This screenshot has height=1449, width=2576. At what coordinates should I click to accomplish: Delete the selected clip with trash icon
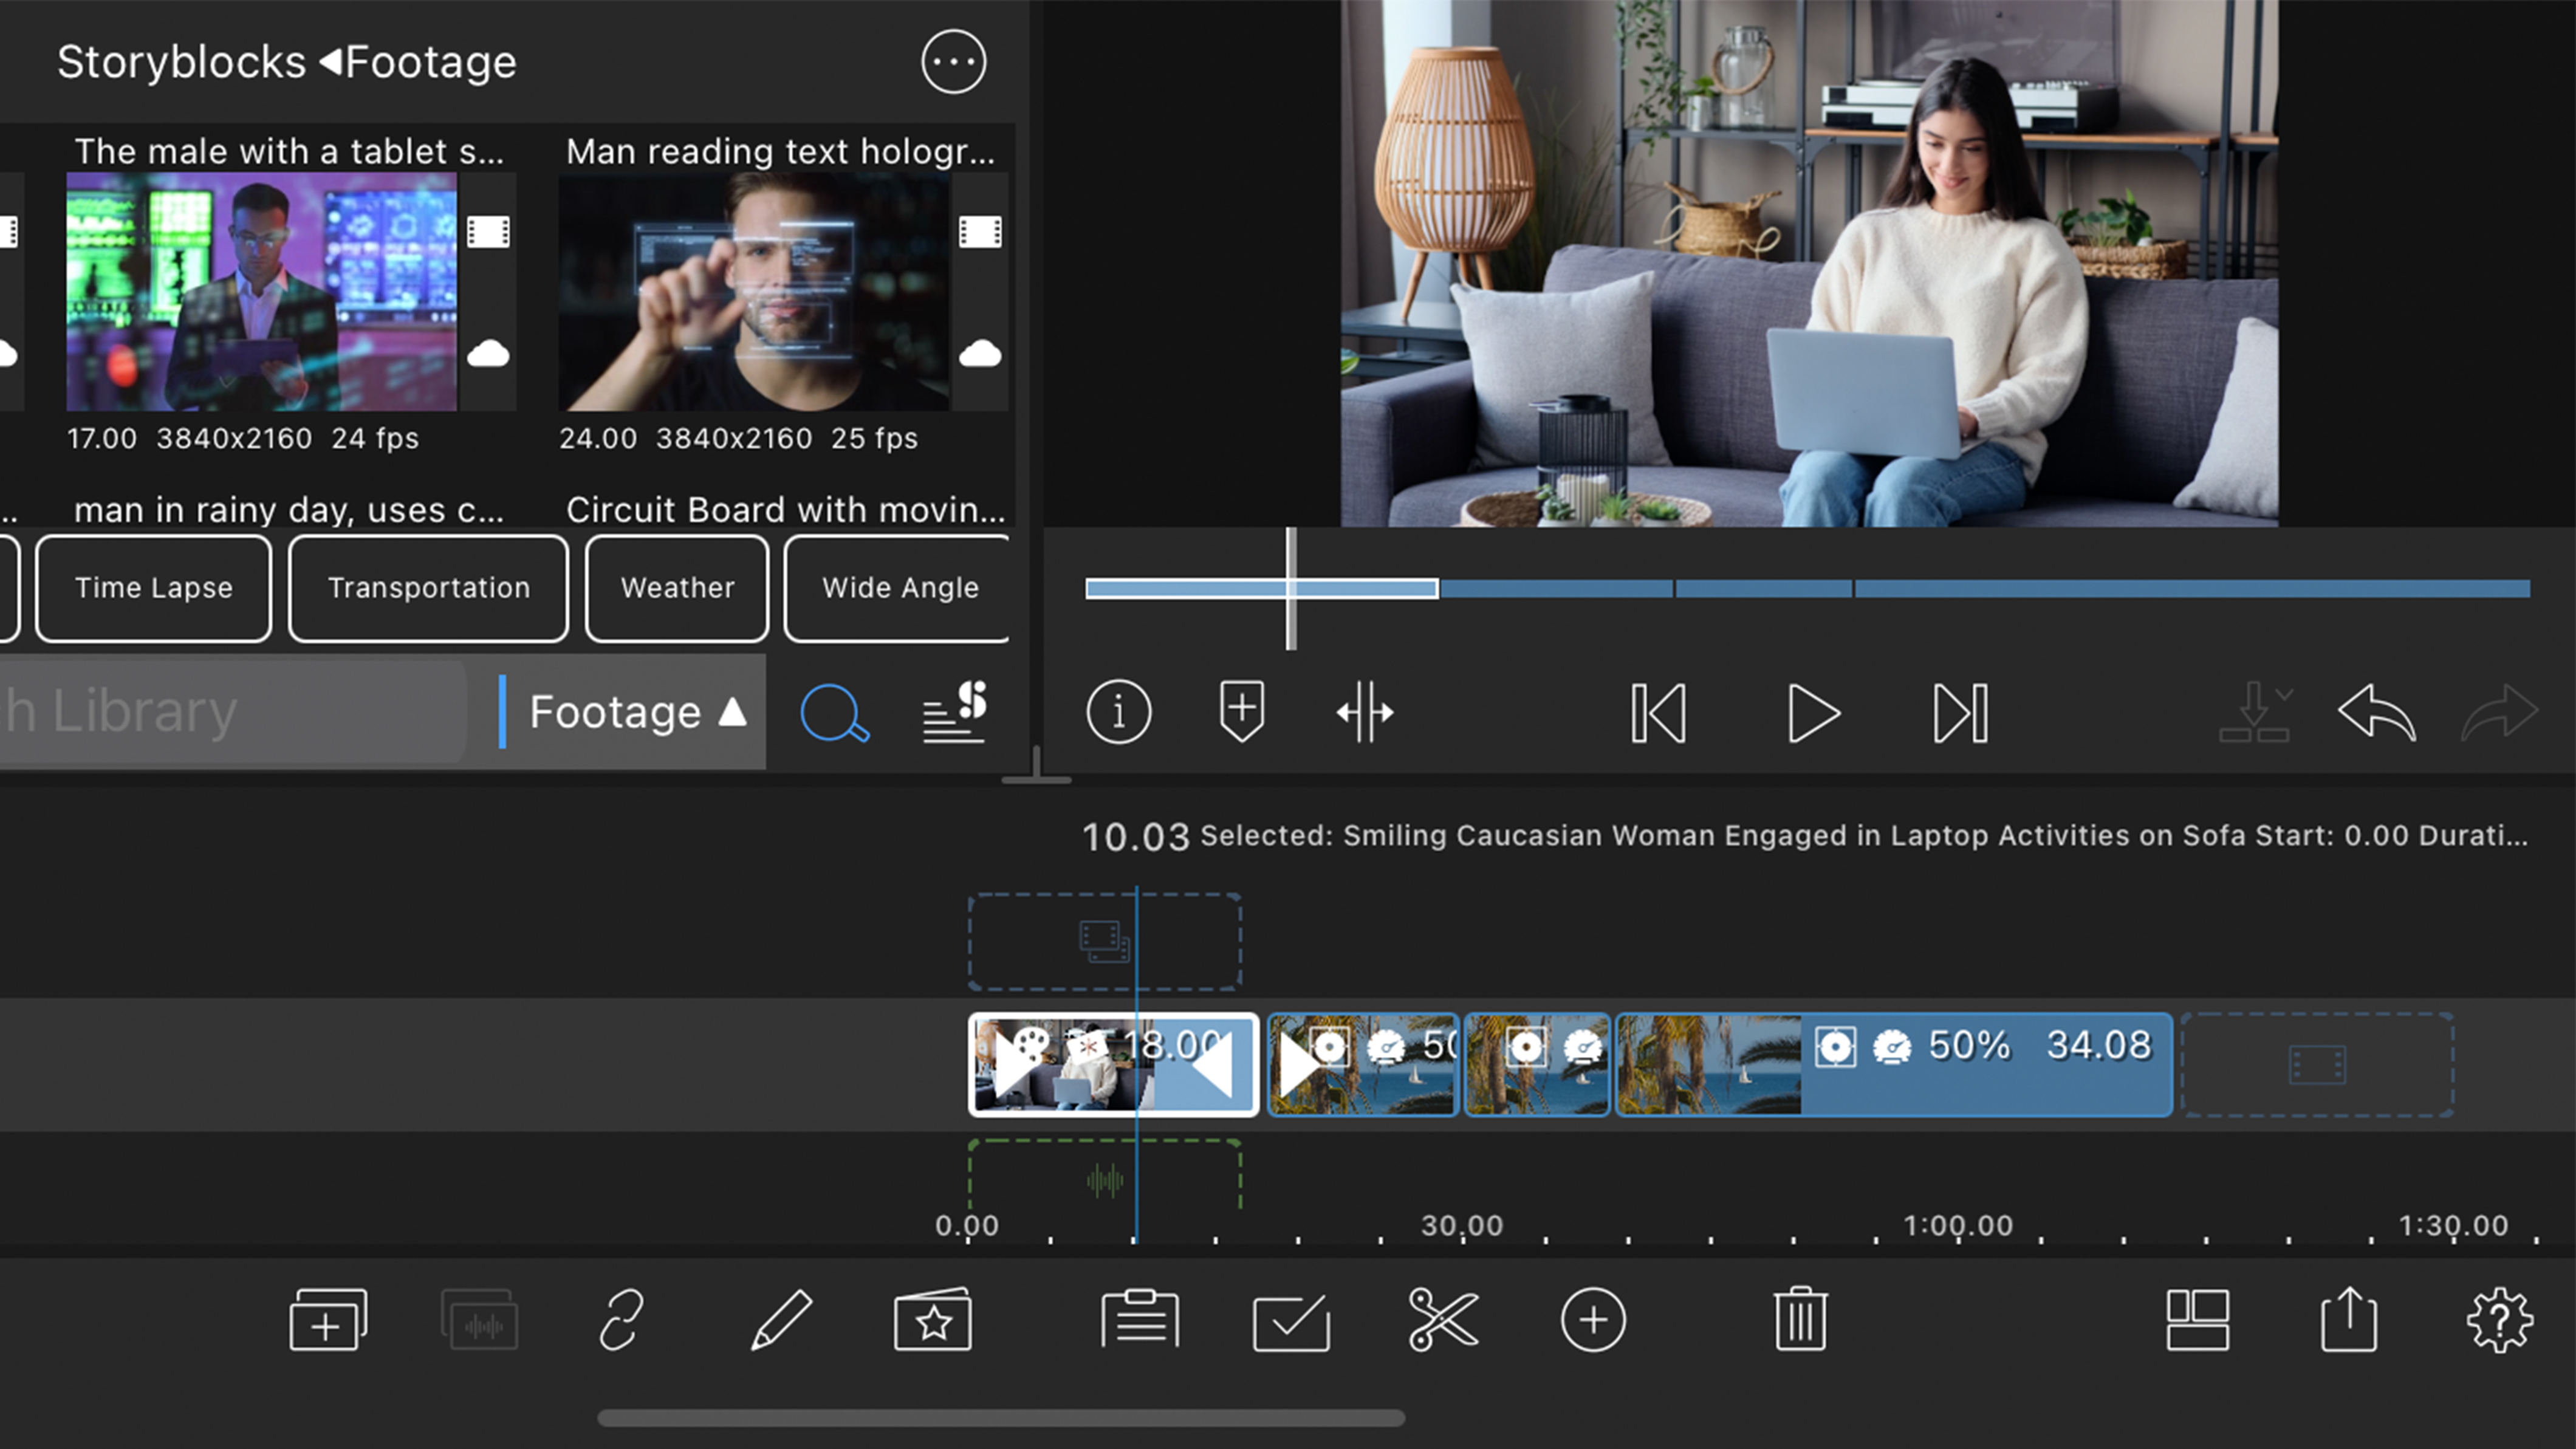click(1801, 1320)
